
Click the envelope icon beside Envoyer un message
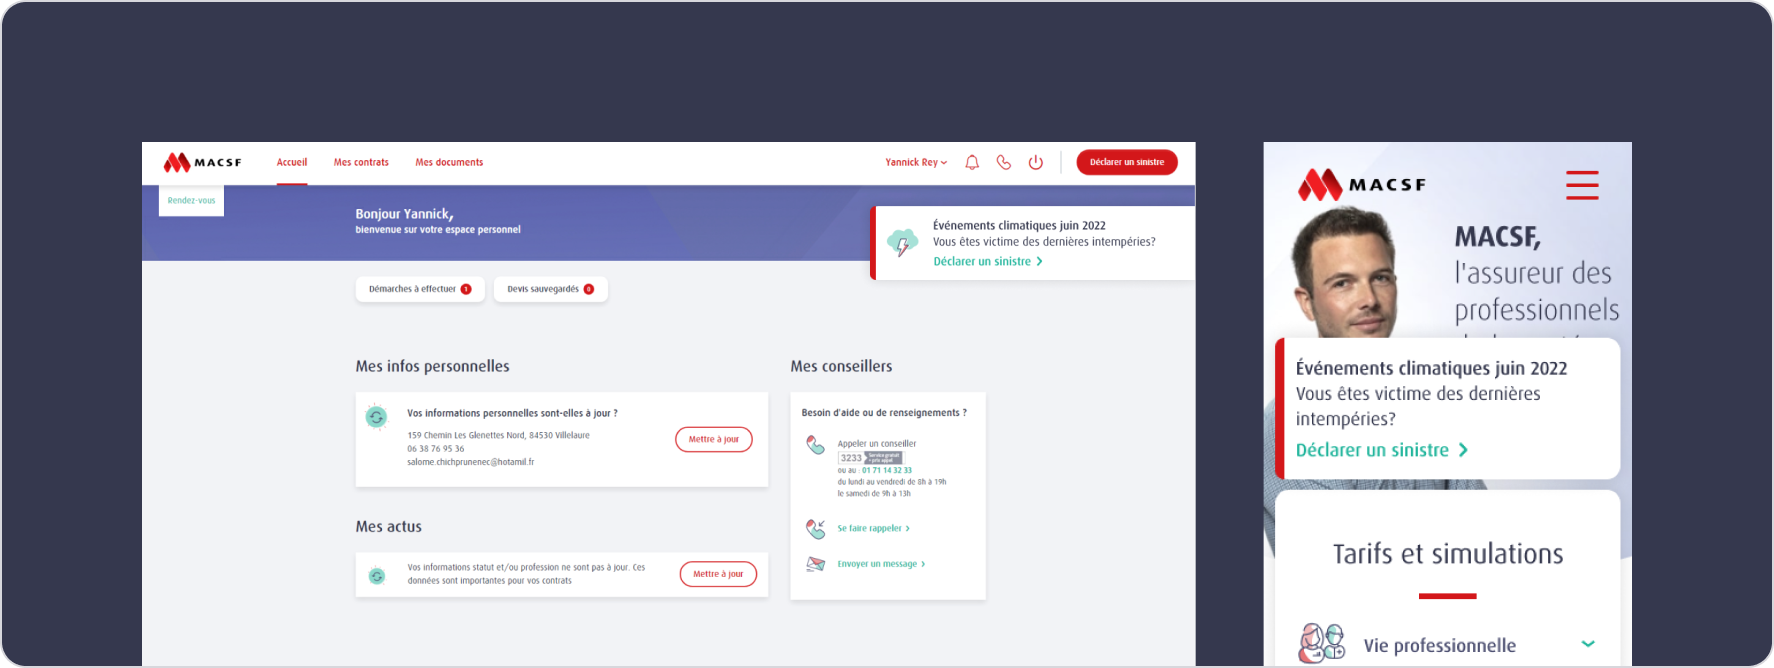tap(816, 564)
